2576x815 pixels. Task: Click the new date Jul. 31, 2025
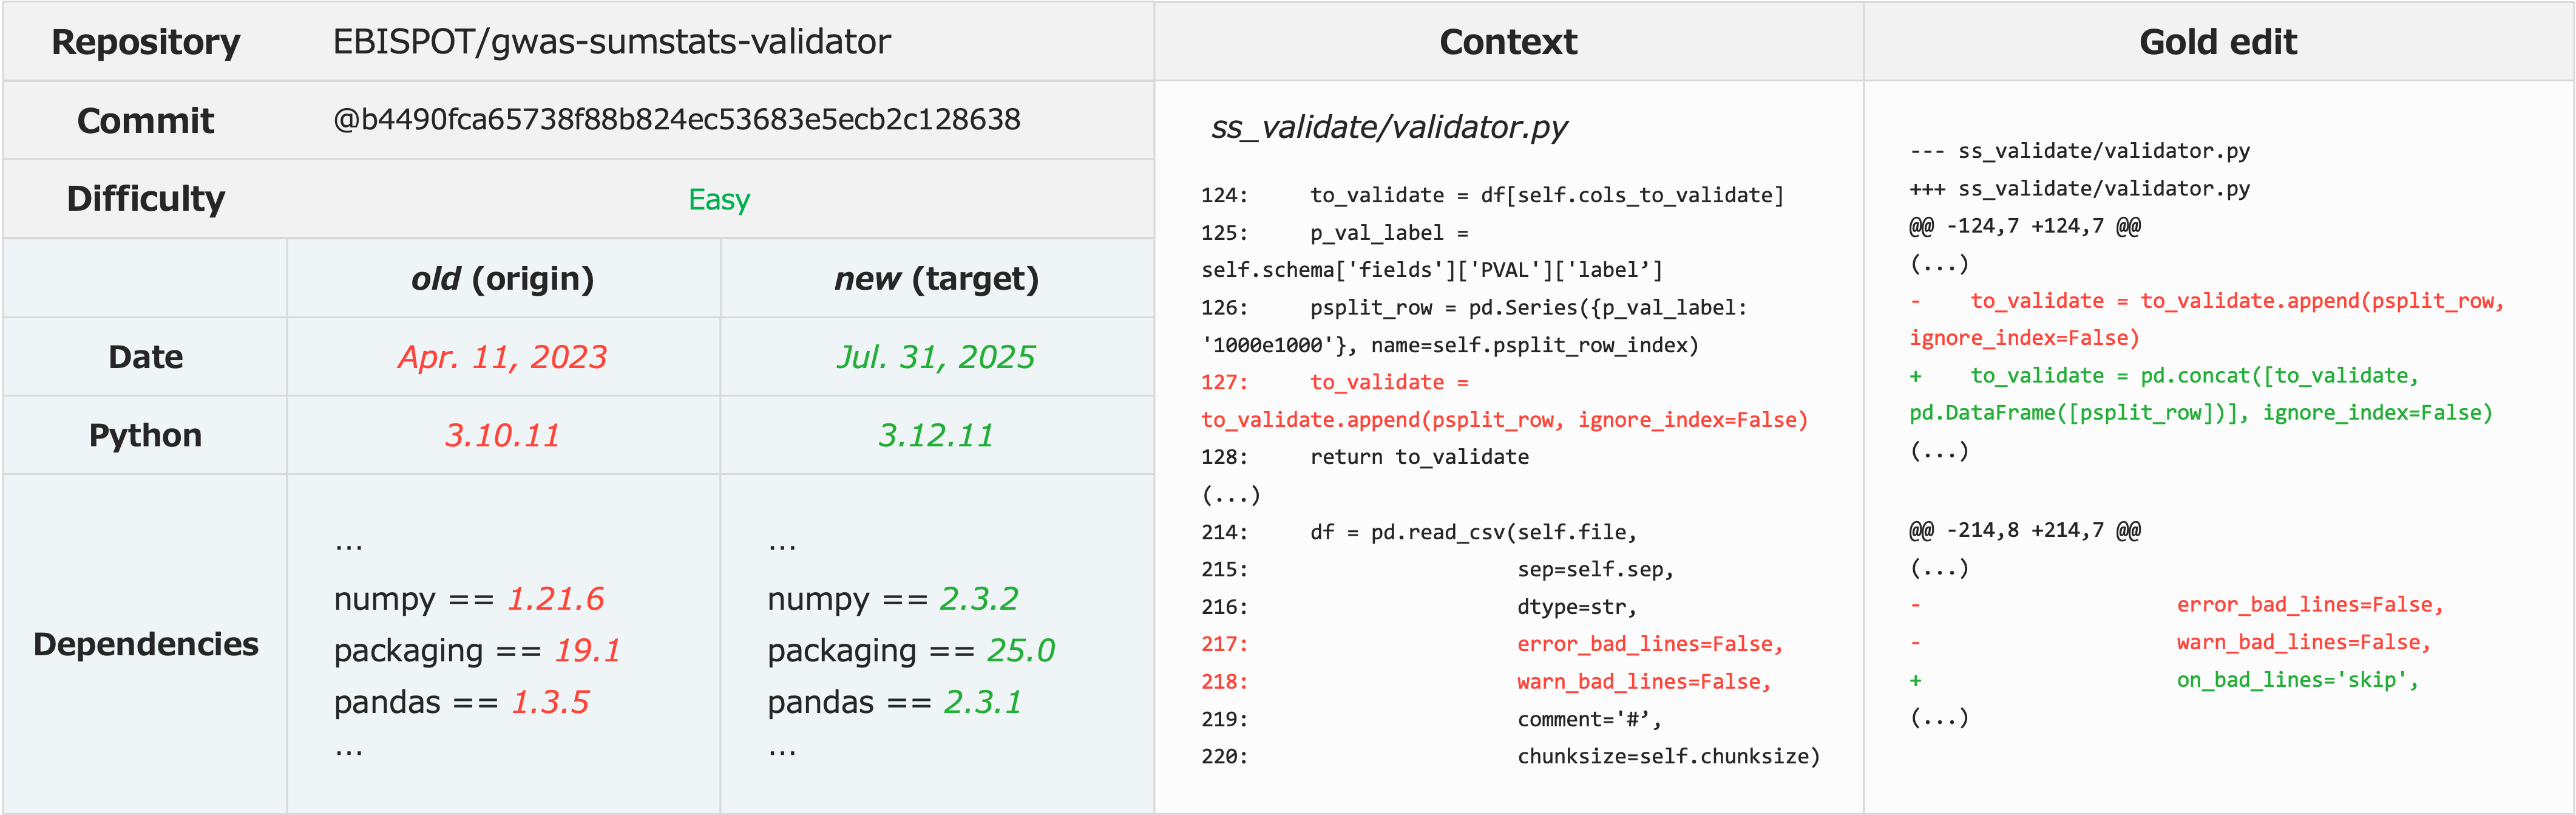935,357
